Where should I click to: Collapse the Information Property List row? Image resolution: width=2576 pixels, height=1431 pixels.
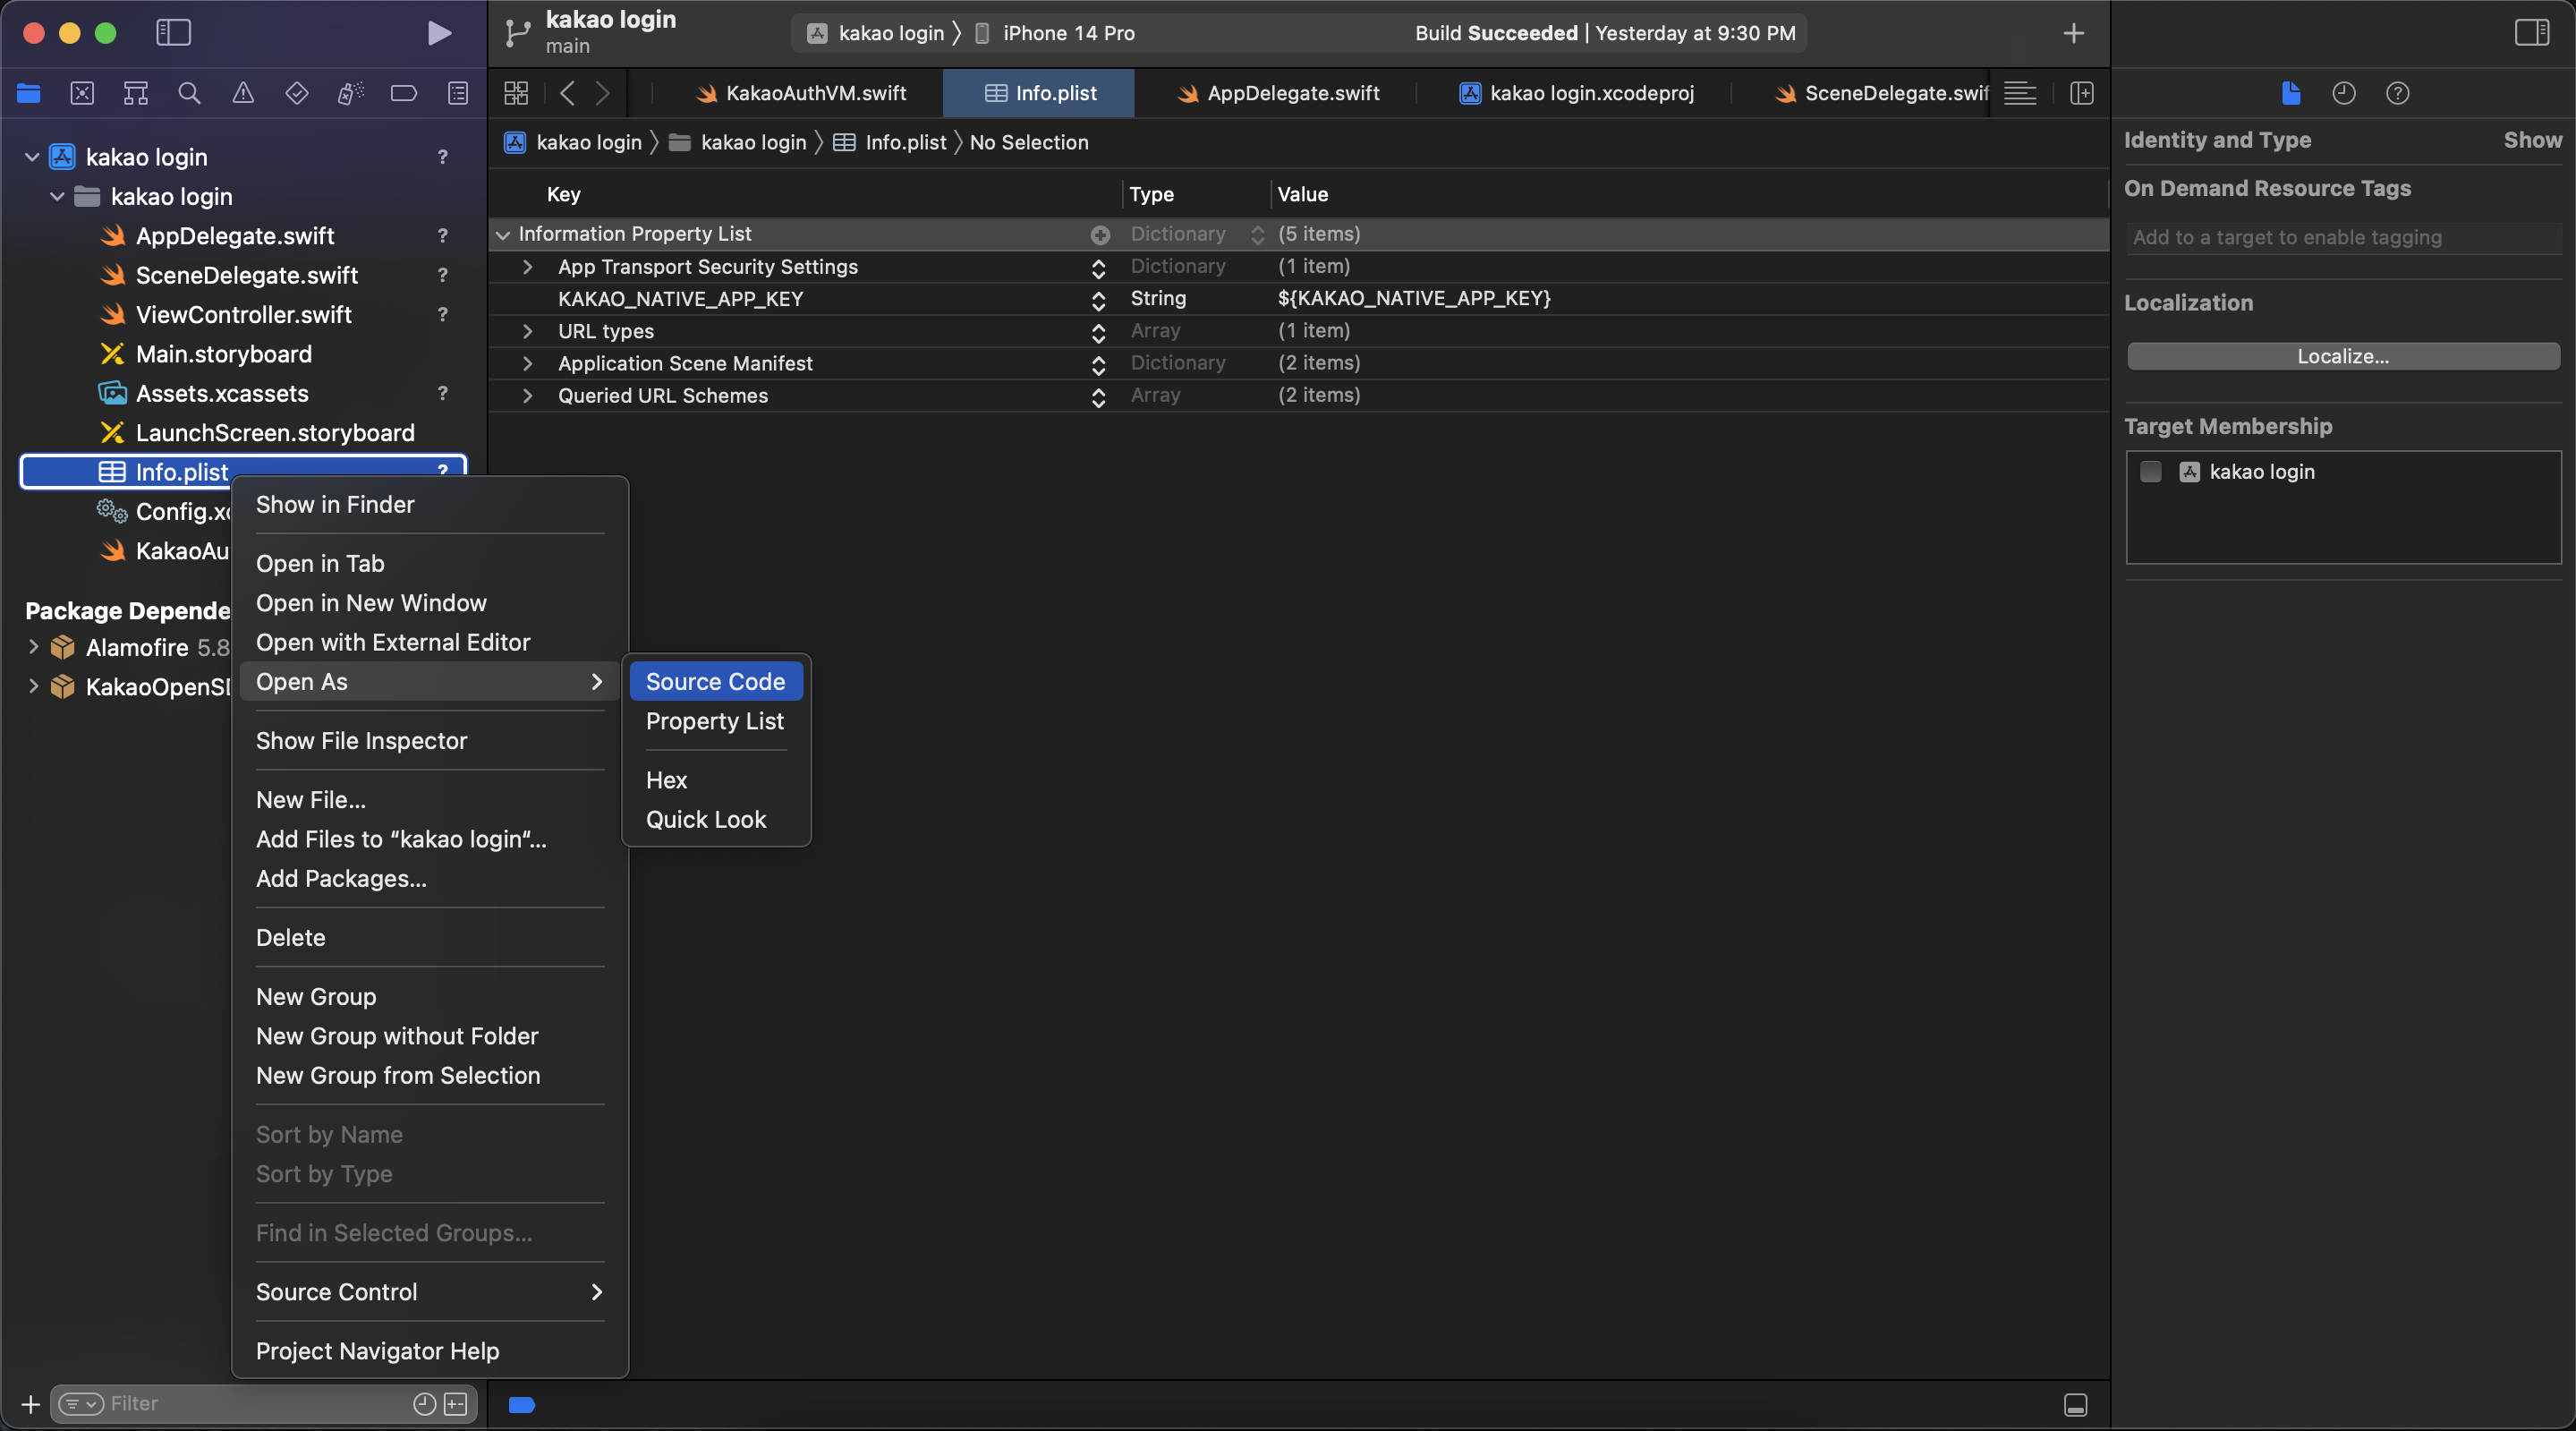pyautogui.click(x=502, y=234)
